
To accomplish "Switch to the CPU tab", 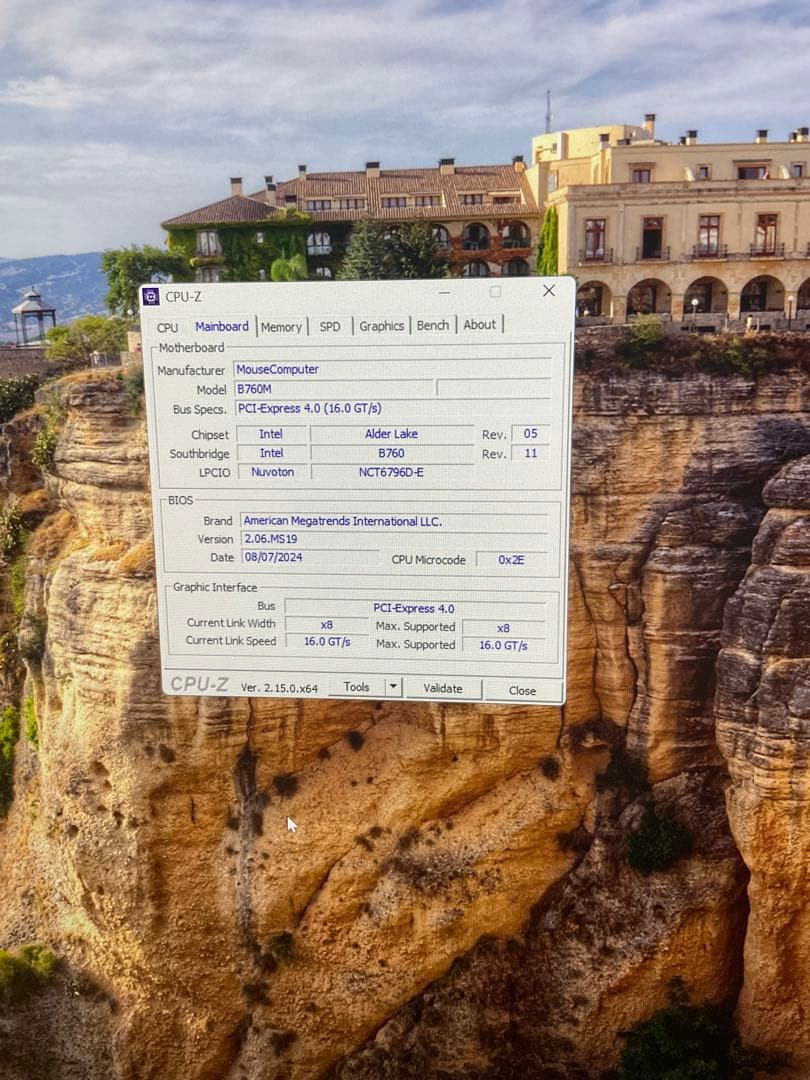I will pyautogui.click(x=168, y=327).
